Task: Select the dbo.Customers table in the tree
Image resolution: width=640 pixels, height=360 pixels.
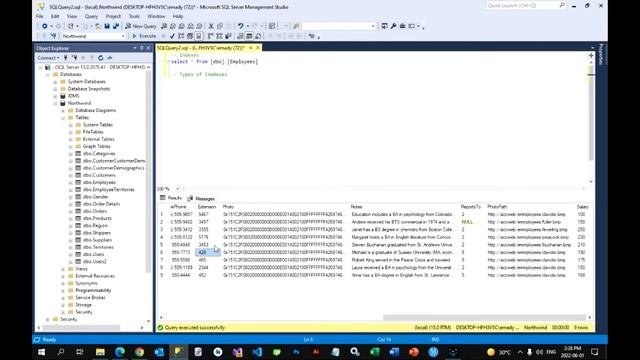Action: 99,175
